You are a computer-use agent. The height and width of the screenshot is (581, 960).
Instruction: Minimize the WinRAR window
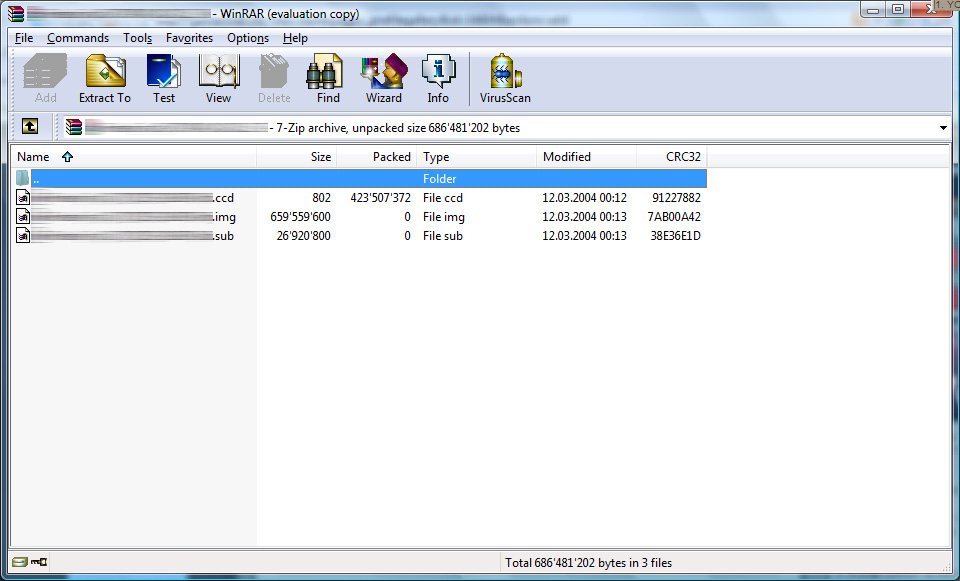coord(873,9)
